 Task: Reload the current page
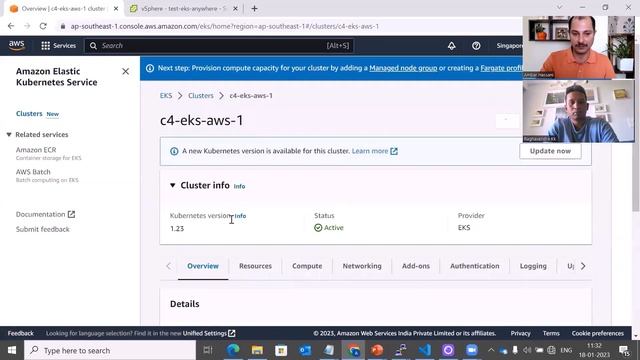43,26
